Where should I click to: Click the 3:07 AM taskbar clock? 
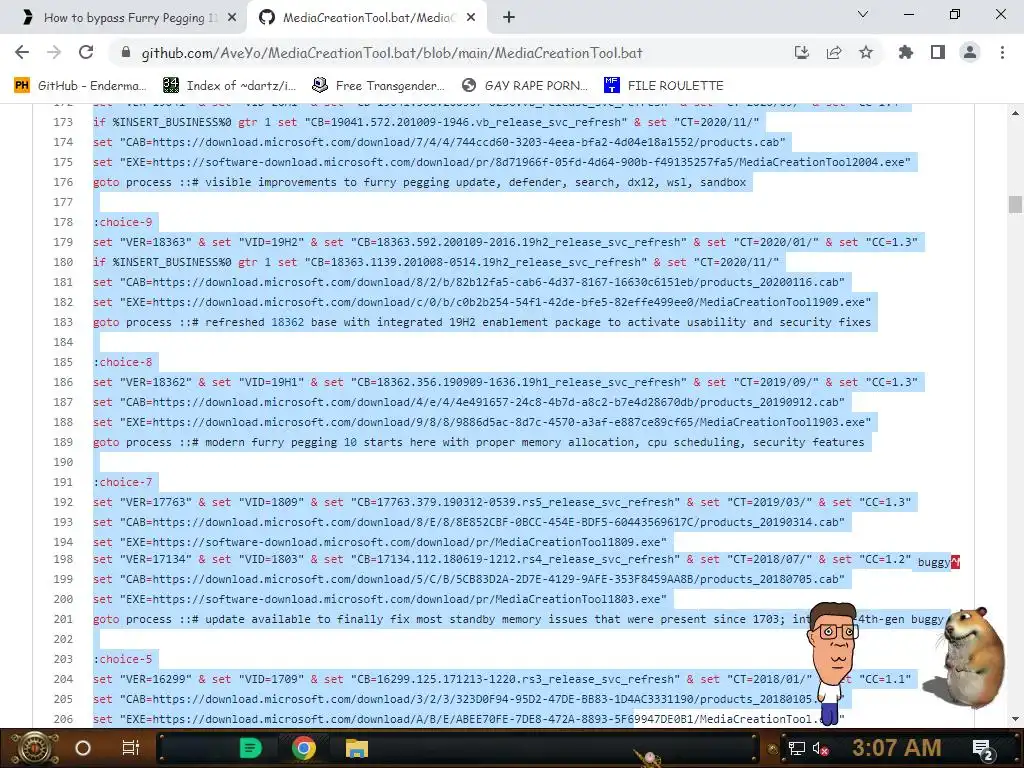point(896,748)
